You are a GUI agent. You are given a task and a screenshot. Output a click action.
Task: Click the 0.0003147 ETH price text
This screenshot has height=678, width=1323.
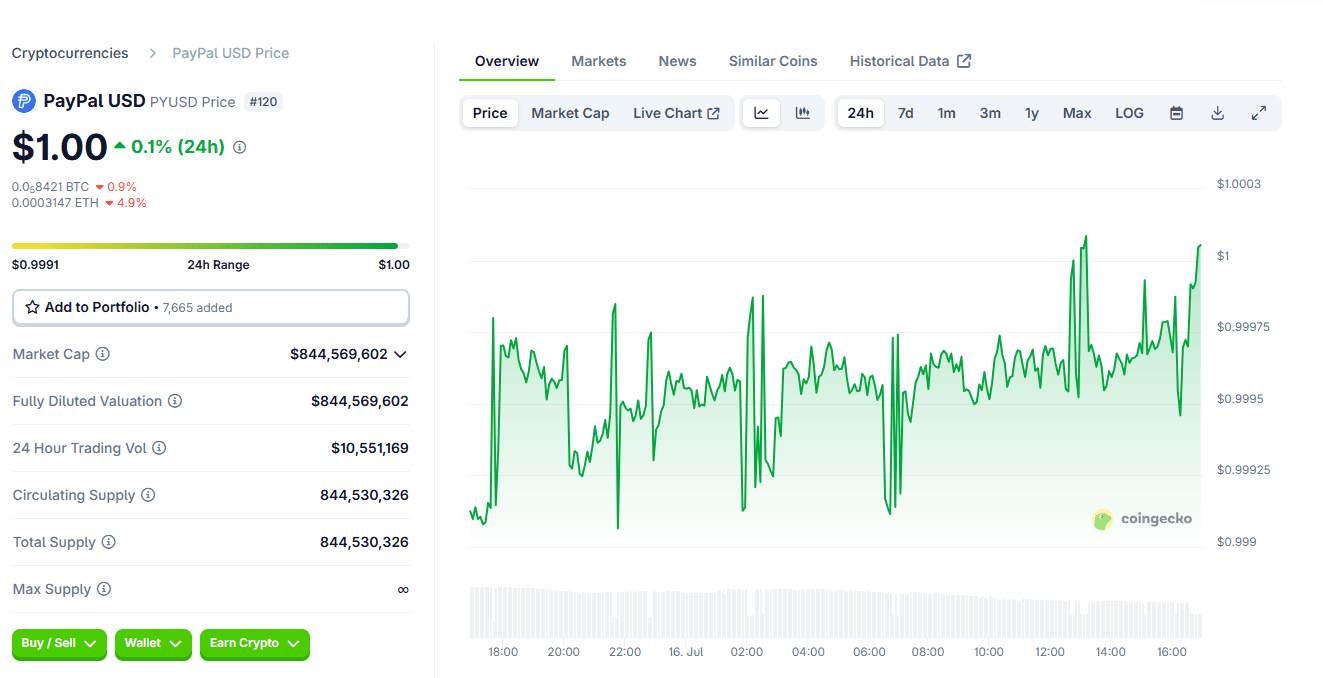55,203
